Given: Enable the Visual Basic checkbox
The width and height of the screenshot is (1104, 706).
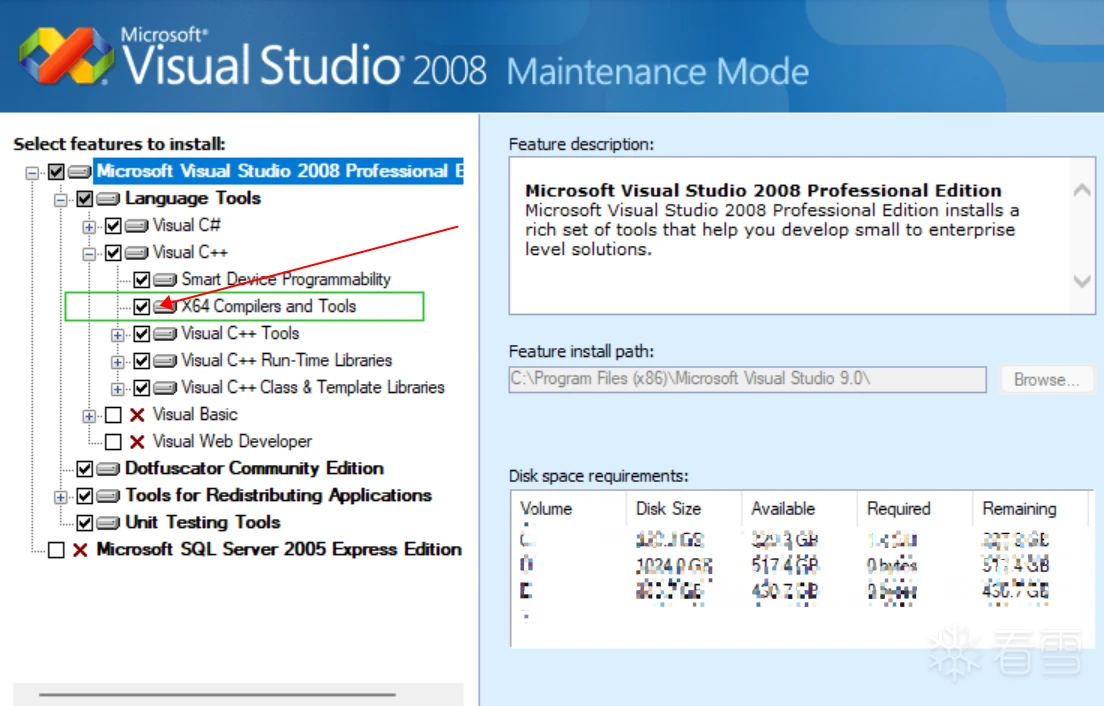Looking at the screenshot, I should point(113,415).
